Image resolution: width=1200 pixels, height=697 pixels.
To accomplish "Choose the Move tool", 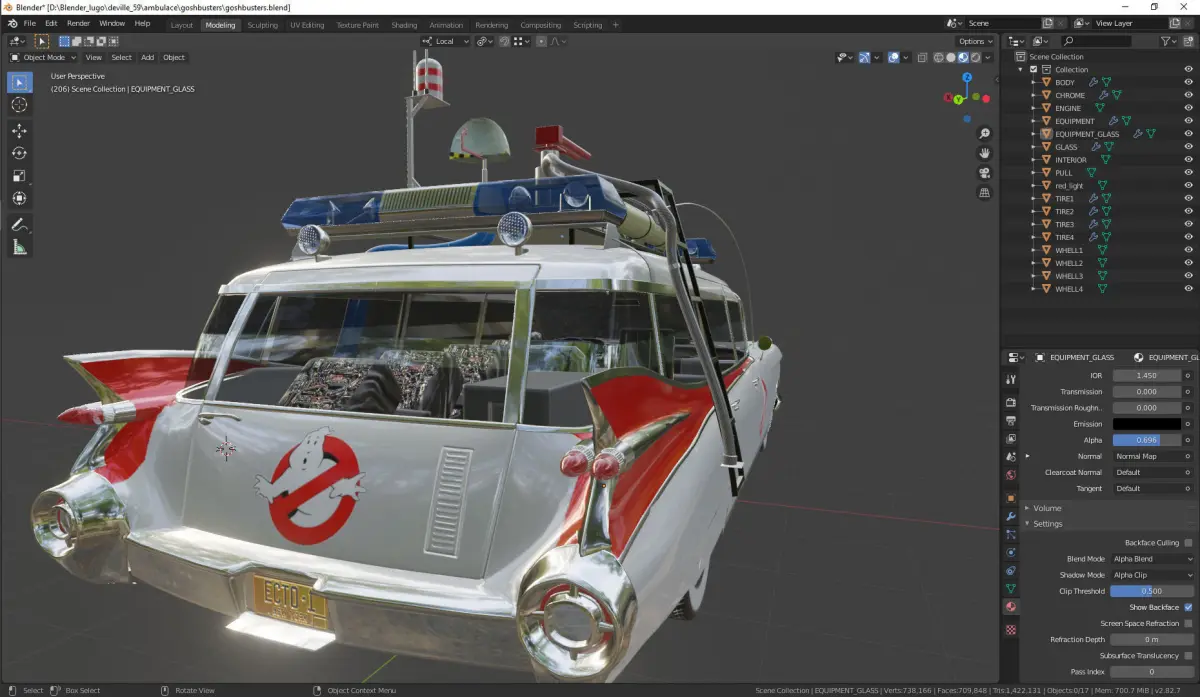I will pos(19,131).
